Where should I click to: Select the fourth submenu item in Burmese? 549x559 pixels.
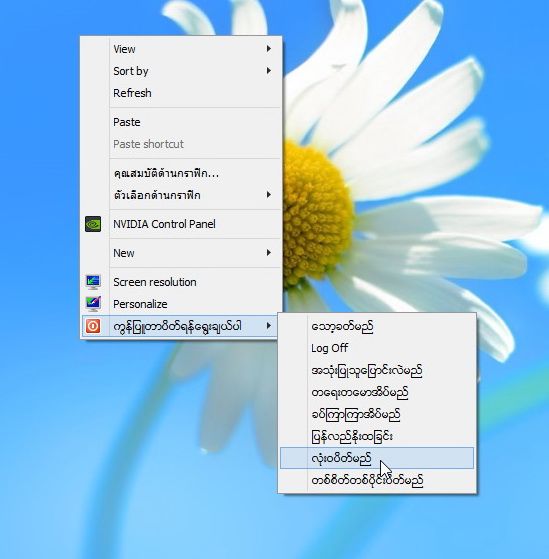pos(377,393)
